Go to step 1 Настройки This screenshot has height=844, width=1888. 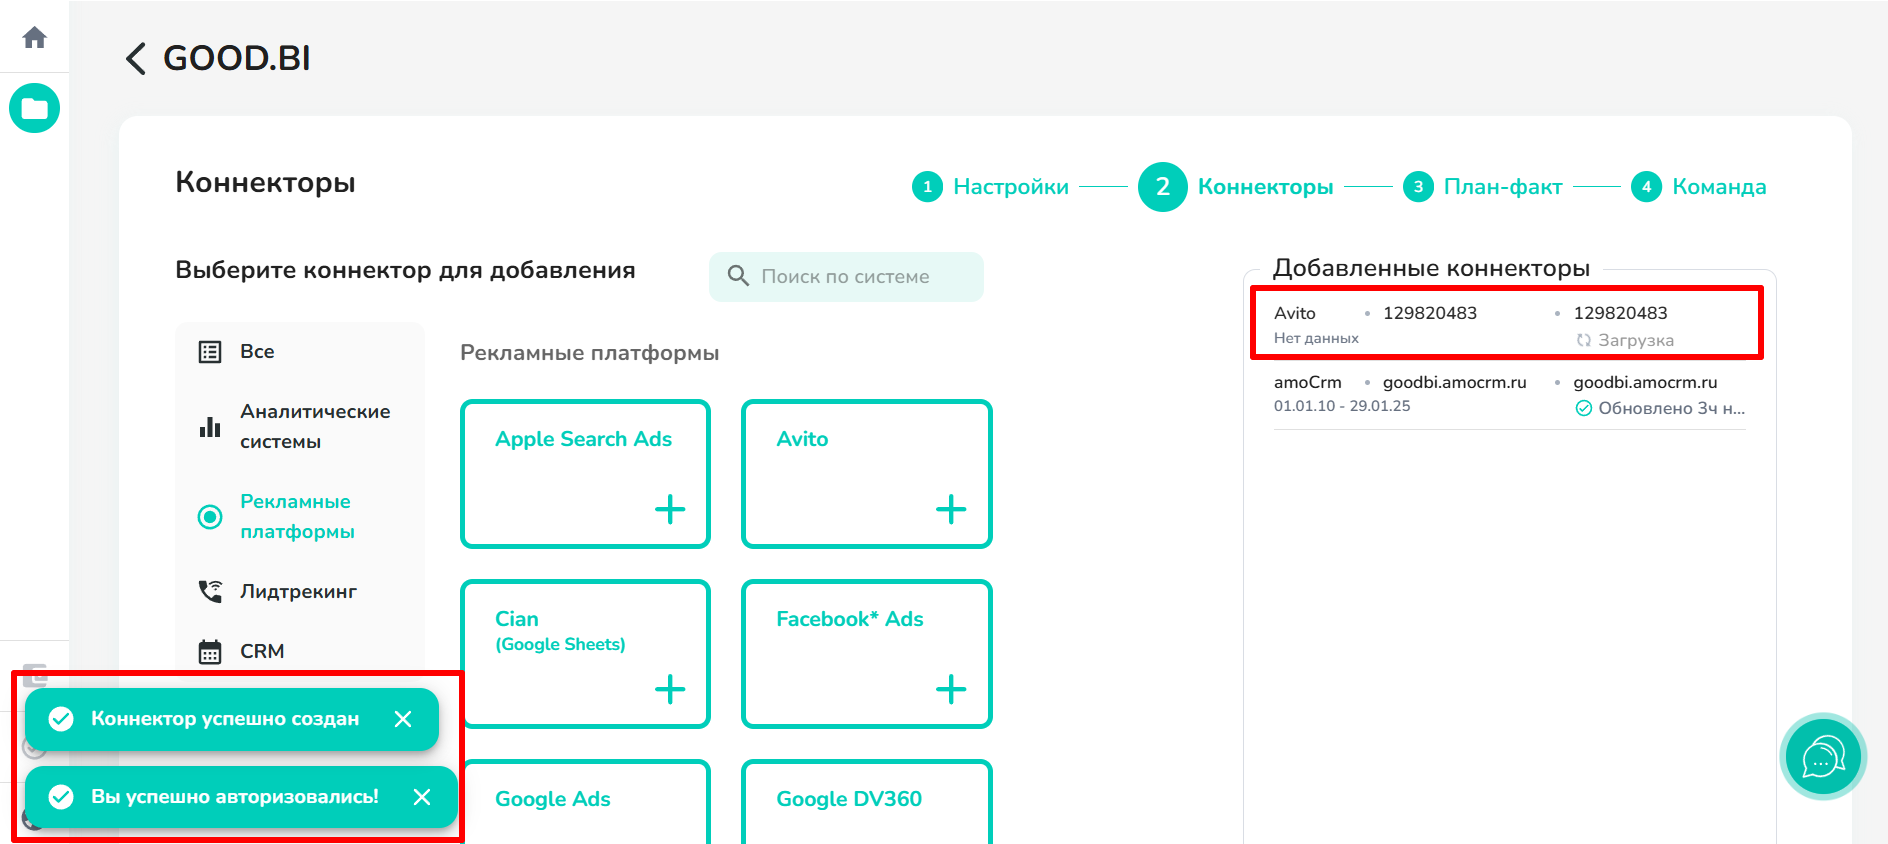pos(990,187)
